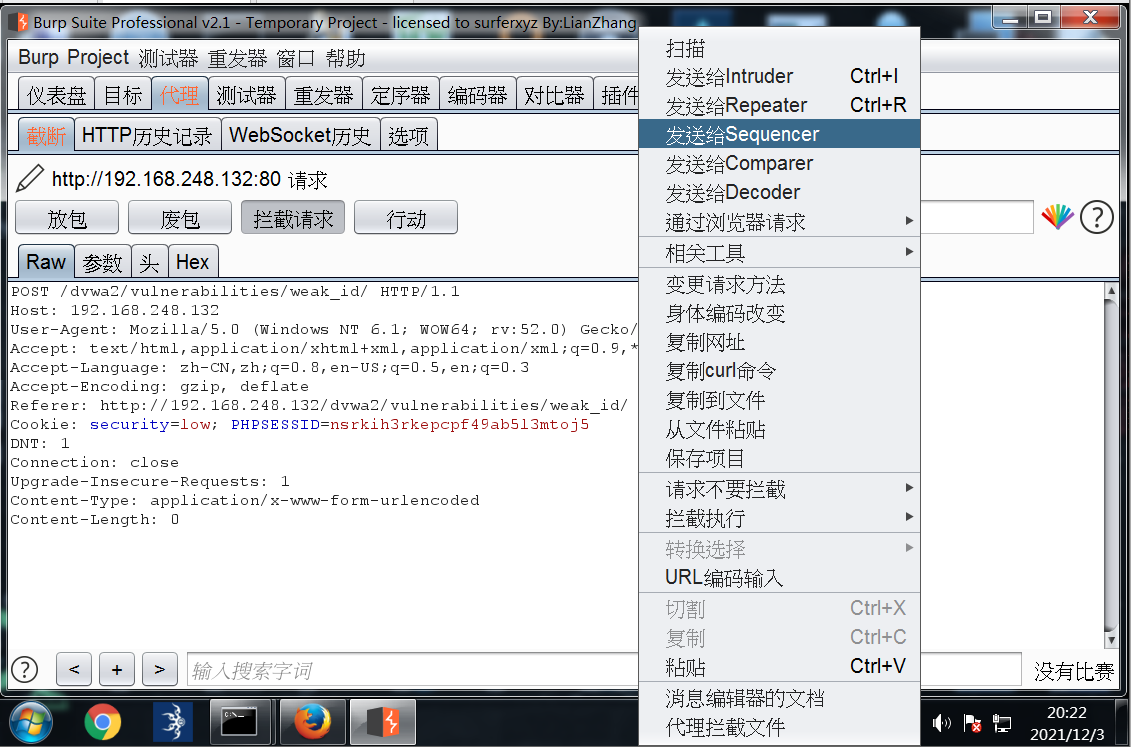Select 从文件粘贴 menu entry

tap(779, 429)
